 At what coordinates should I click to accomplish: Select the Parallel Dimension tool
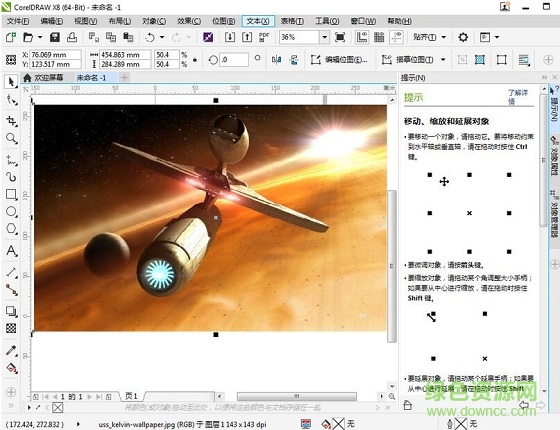(x=11, y=272)
